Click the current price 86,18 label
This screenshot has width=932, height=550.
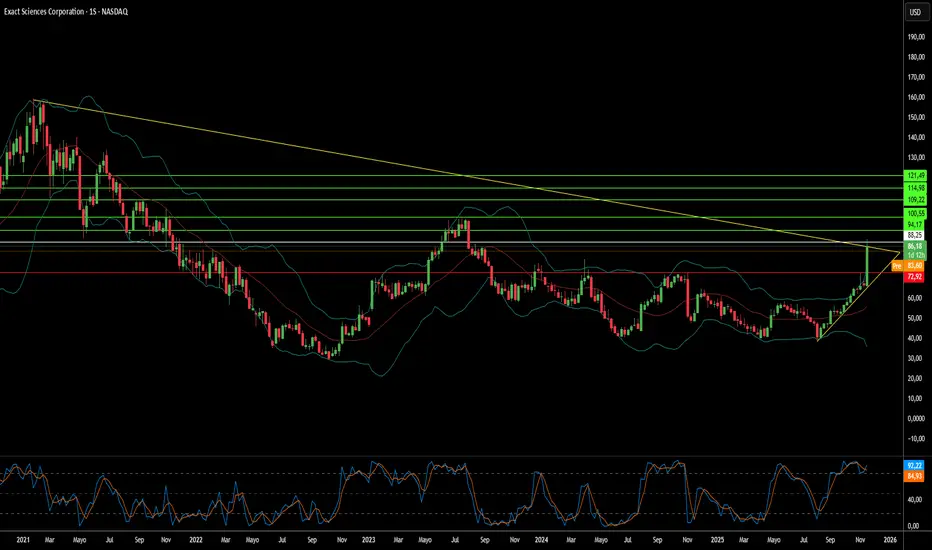pos(916,245)
